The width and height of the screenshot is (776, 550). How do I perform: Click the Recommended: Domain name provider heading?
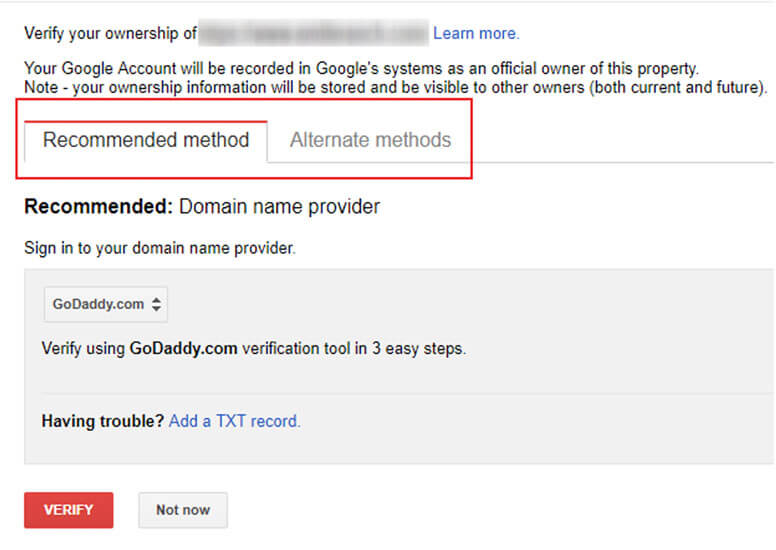tap(202, 206)
